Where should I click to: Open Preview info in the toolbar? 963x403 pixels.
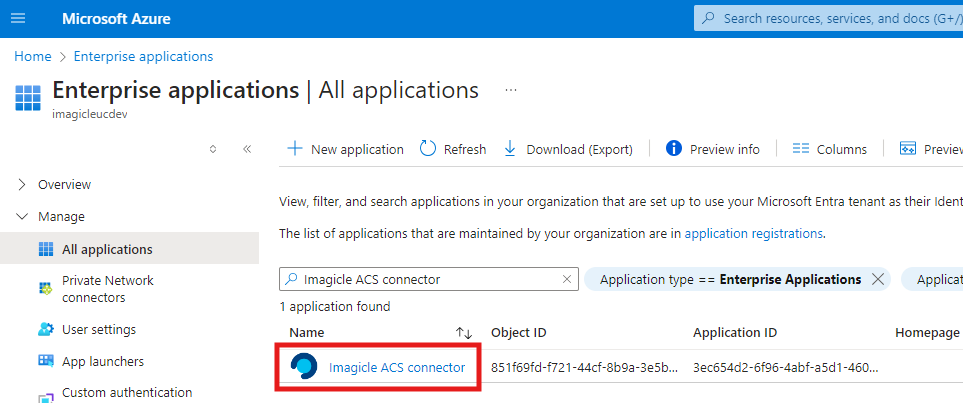(x=713, y=149)
